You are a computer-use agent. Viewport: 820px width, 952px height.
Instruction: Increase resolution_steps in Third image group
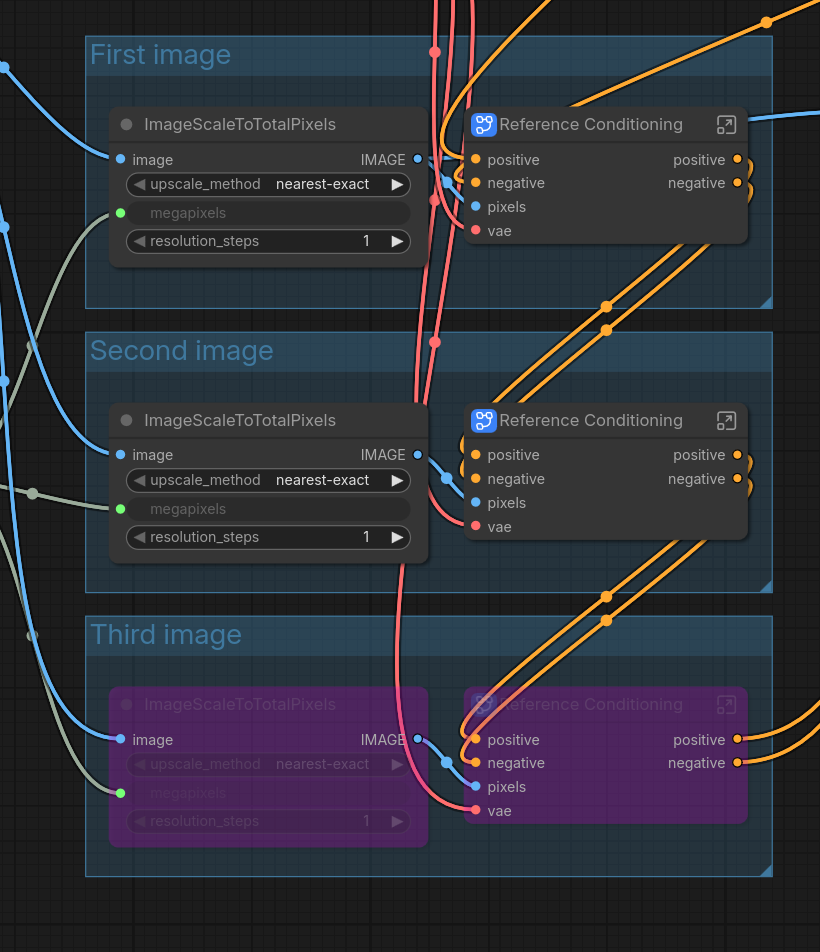[397, 821]
